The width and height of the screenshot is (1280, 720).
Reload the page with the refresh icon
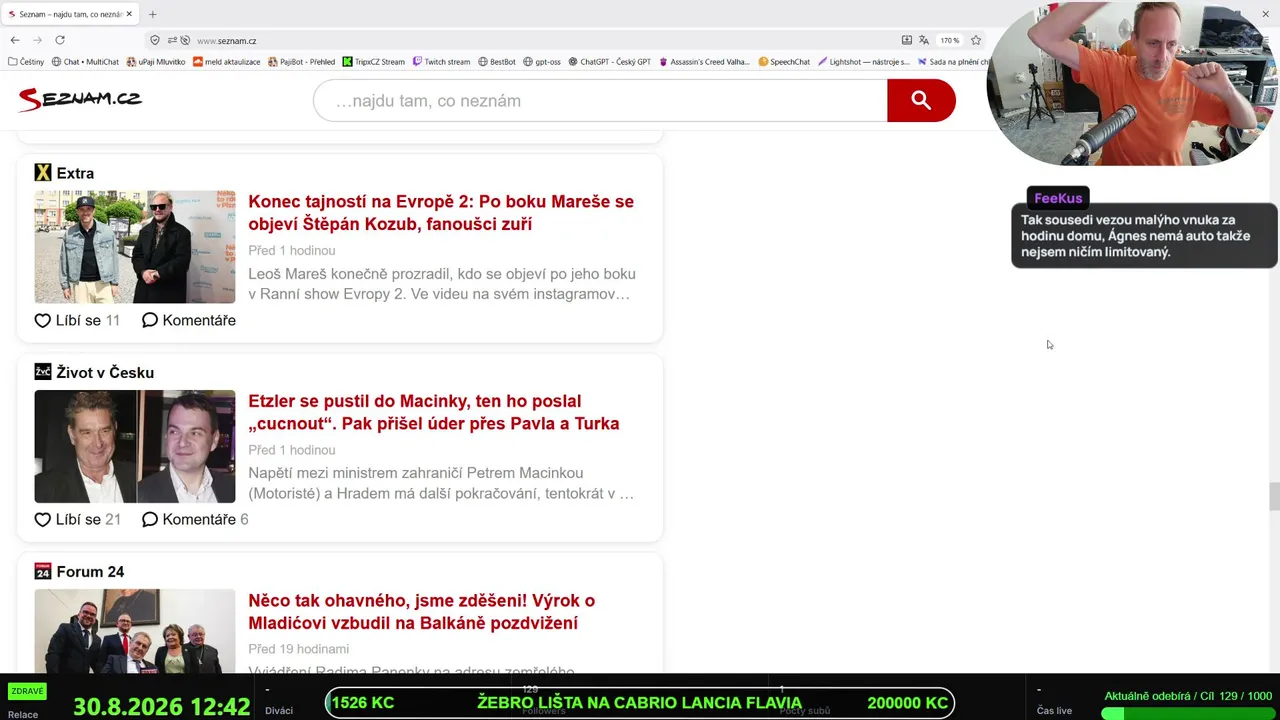coord(60,40)
